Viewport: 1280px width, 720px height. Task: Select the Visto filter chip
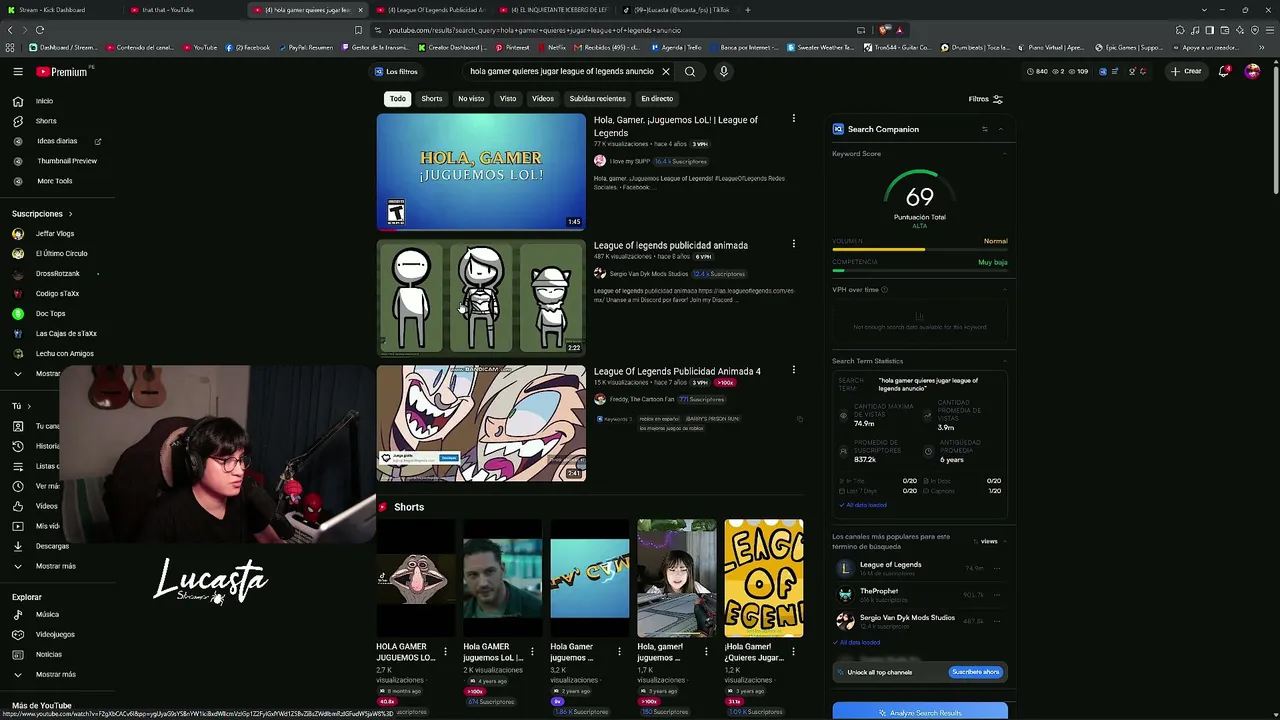[x=508, y=99]
